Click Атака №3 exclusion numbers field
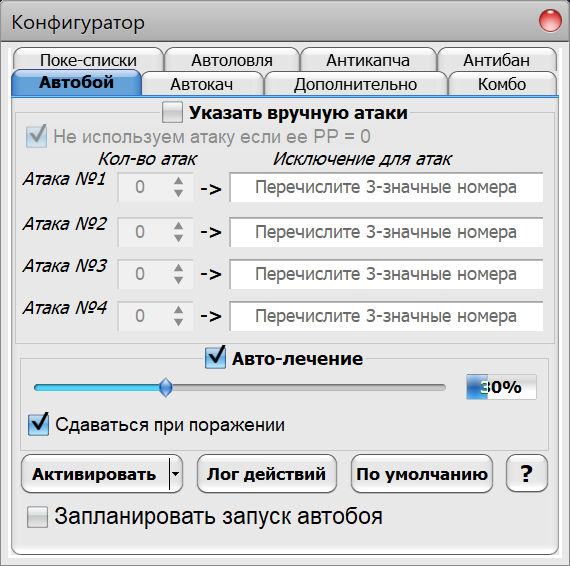 386,274
